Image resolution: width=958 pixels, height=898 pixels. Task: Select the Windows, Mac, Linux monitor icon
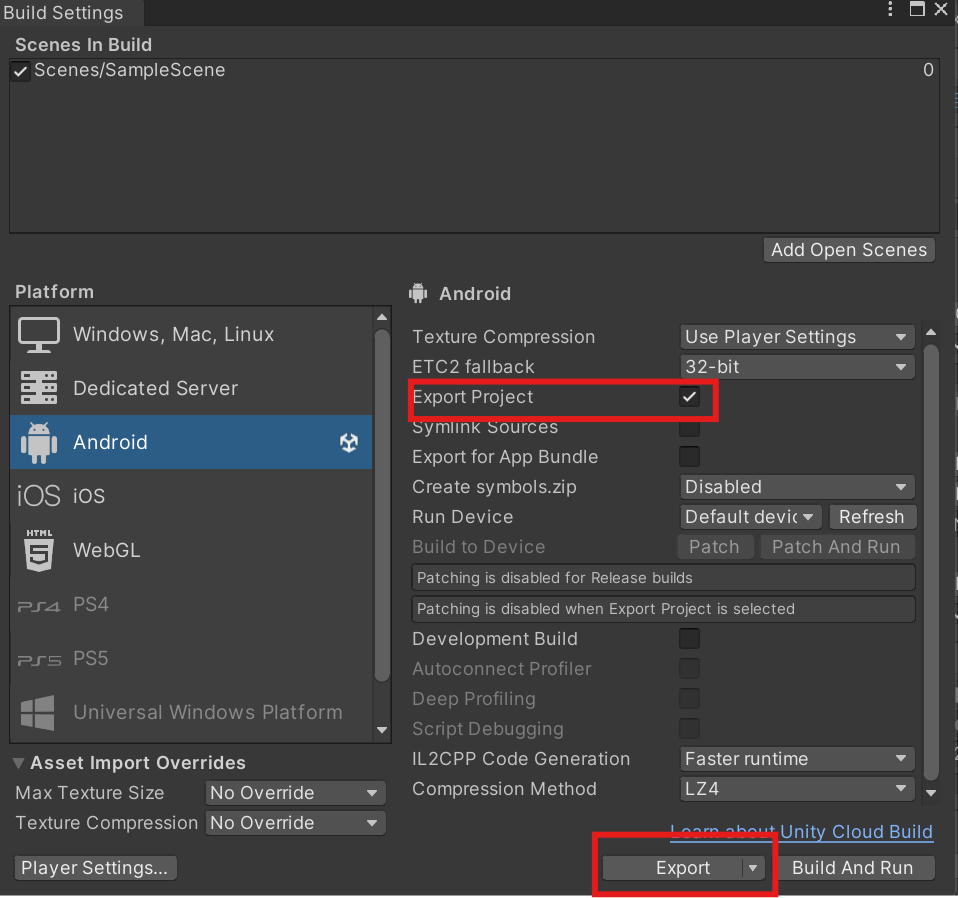38,334
